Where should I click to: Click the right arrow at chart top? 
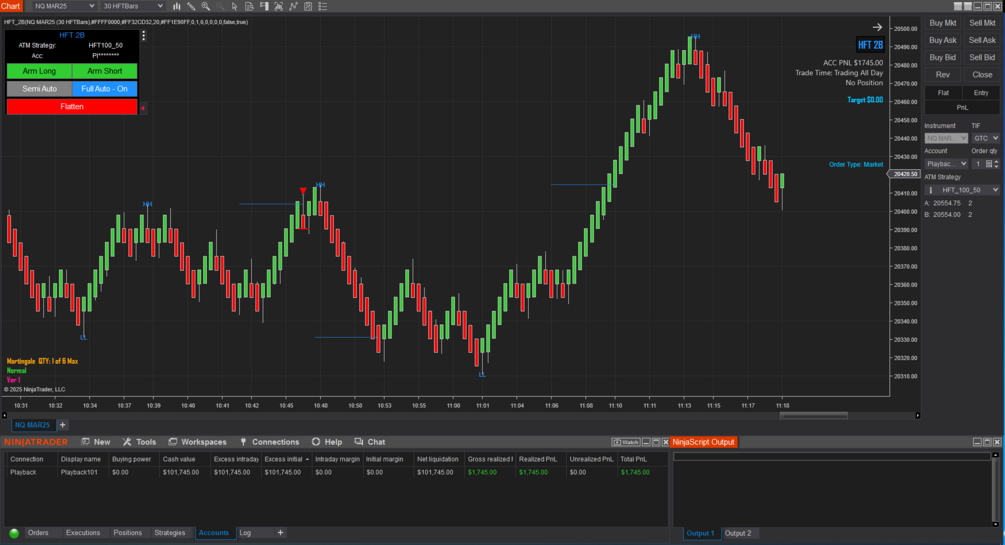(877, 27)
